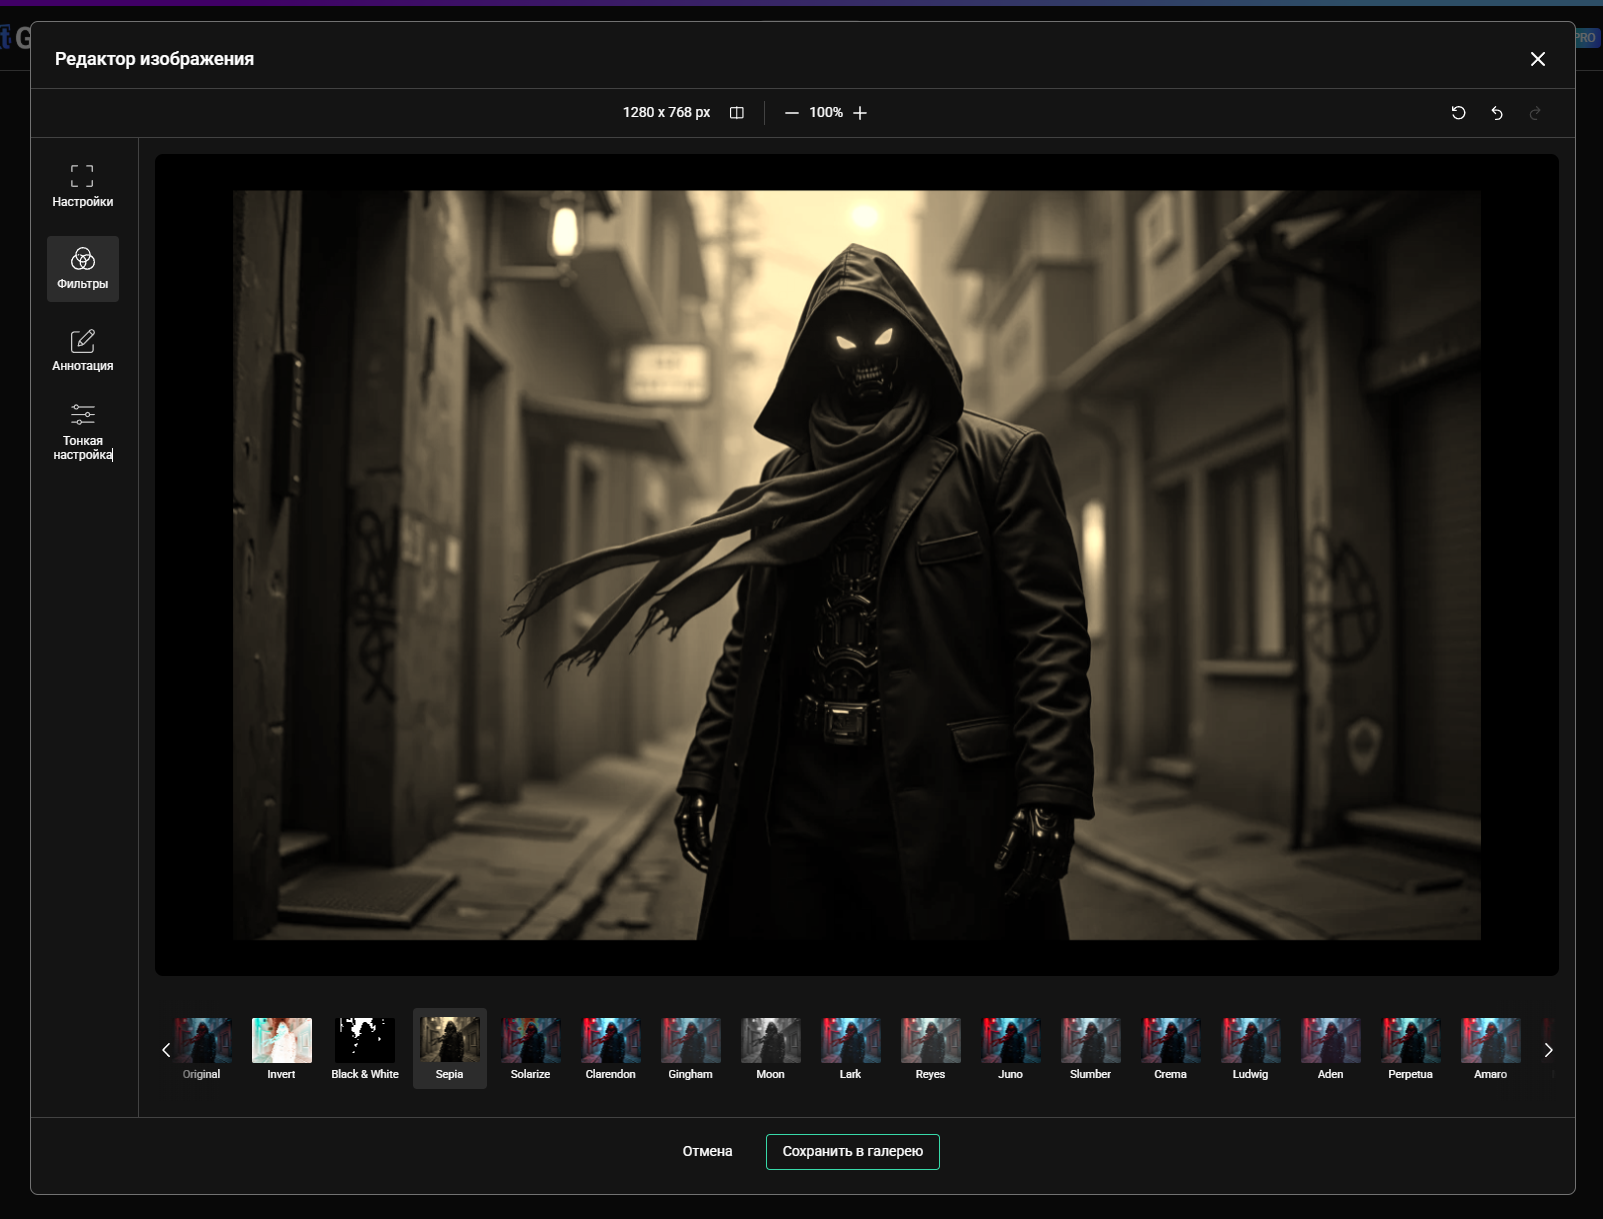Click the 100% zoom level value
Image resolution: width=1603 pixels, height=1219 pixels.
click(826, 113)
